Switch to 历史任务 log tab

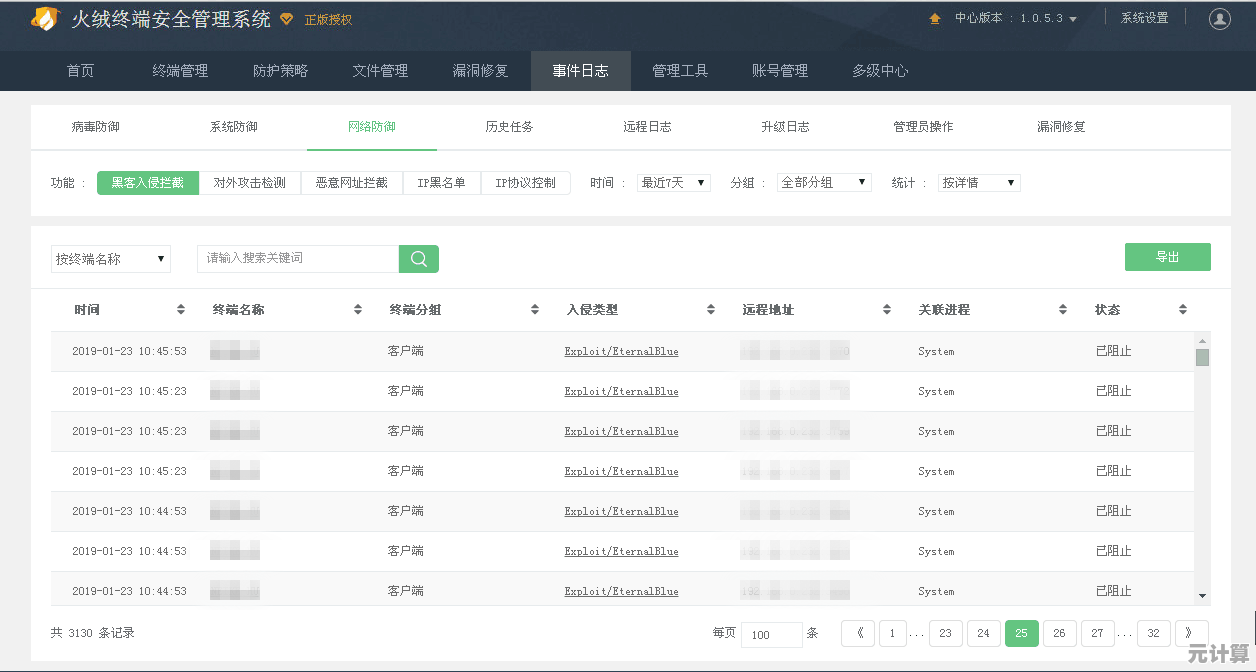click(x=510, y=127)
